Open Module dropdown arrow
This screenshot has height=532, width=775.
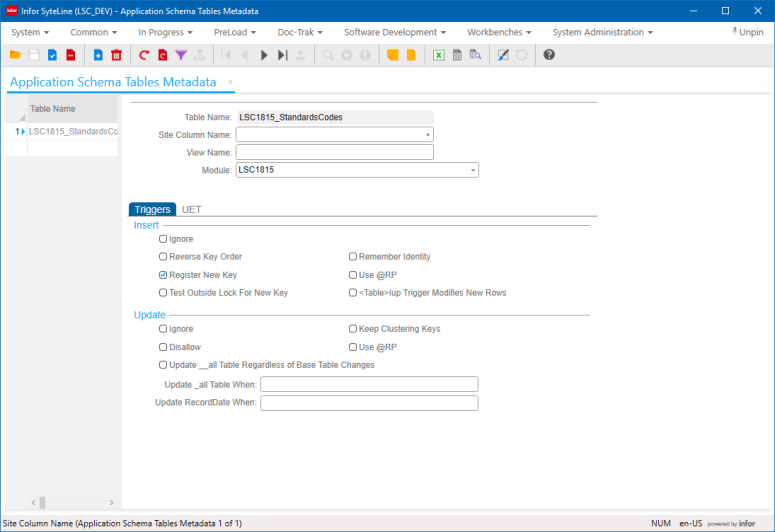(473, 170)
